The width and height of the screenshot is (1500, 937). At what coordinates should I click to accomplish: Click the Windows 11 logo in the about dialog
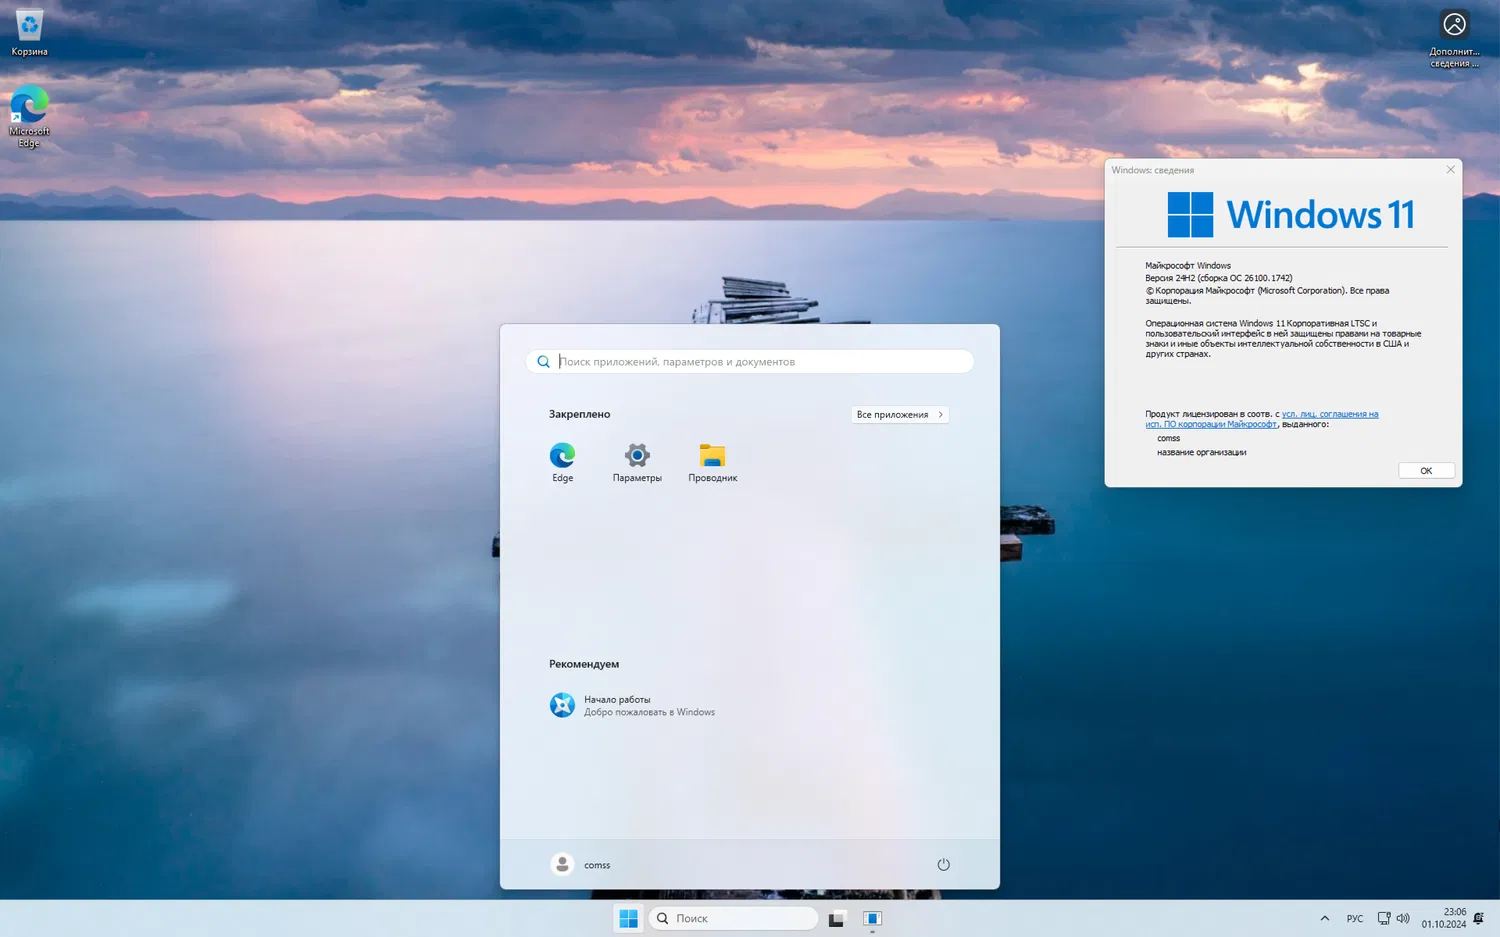(x=1290, y=215)
